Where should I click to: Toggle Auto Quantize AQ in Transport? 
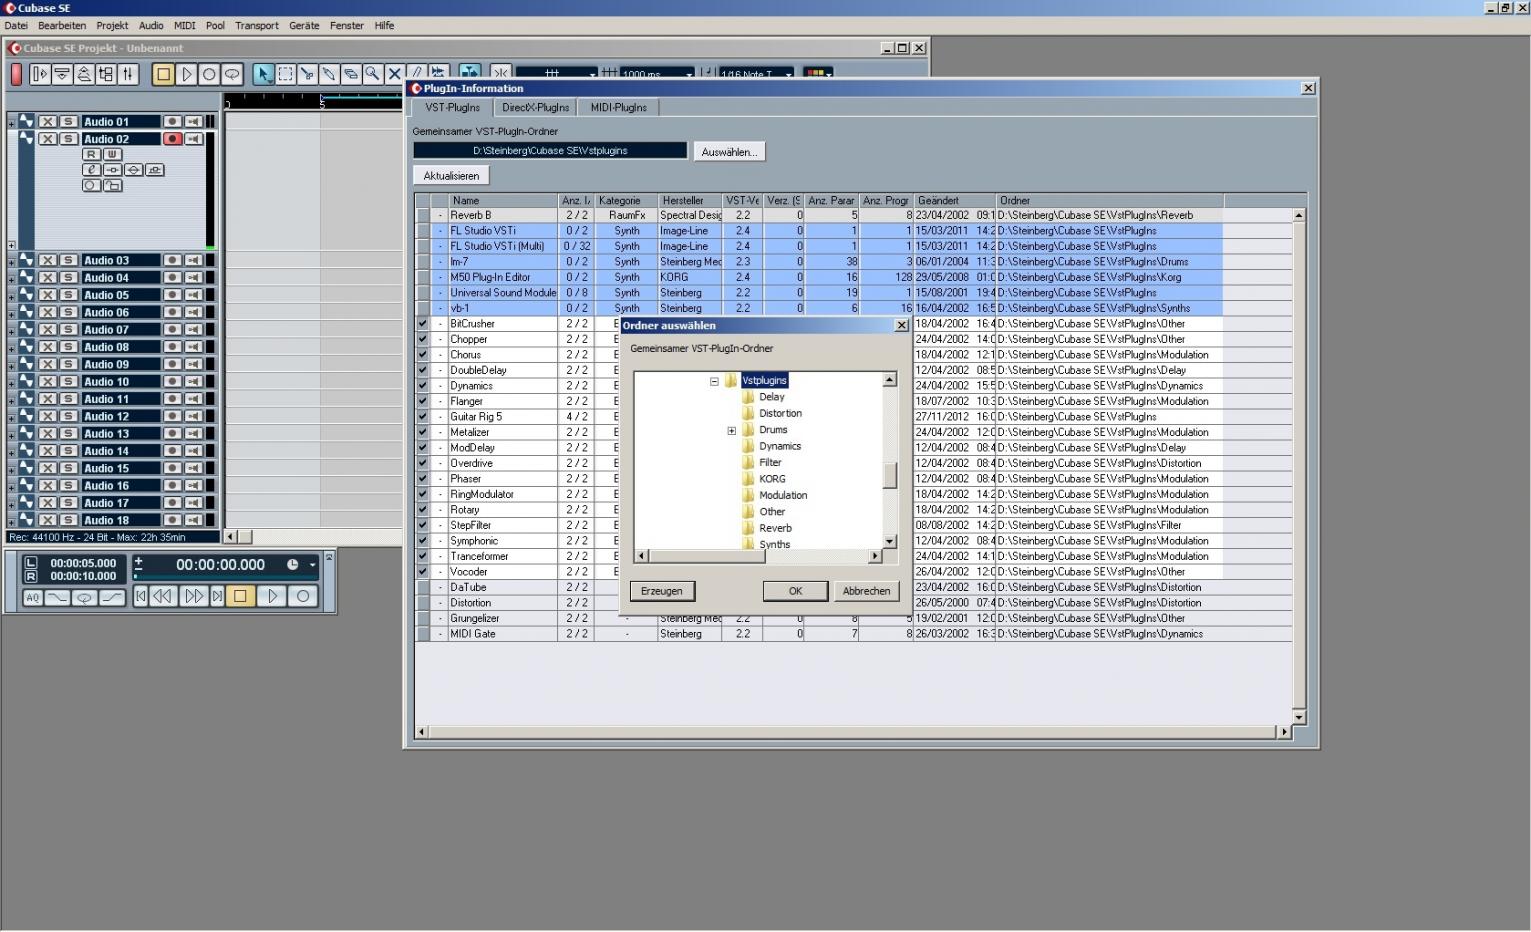pos(32,597)
